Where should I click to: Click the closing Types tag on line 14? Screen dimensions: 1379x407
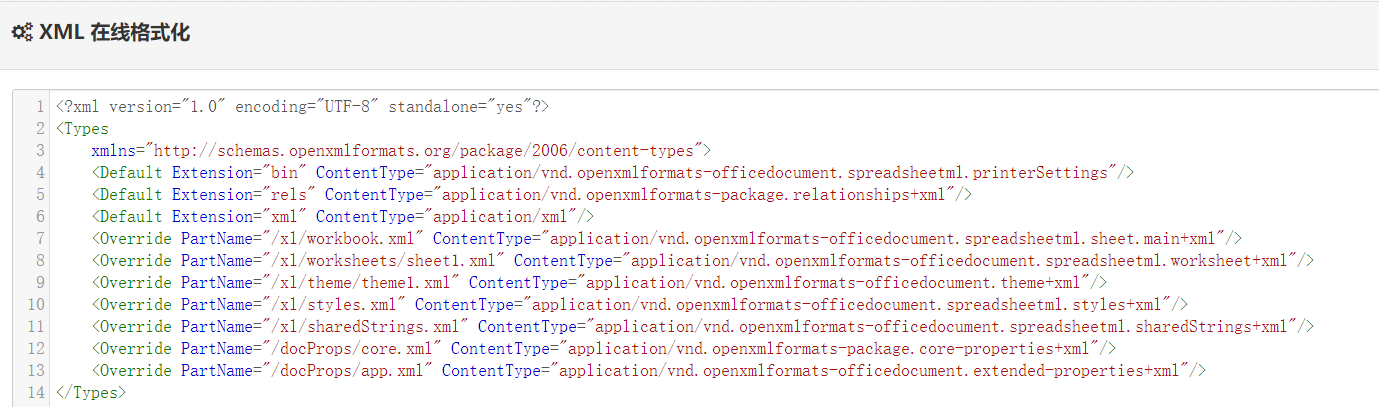(x=91, y=393)
